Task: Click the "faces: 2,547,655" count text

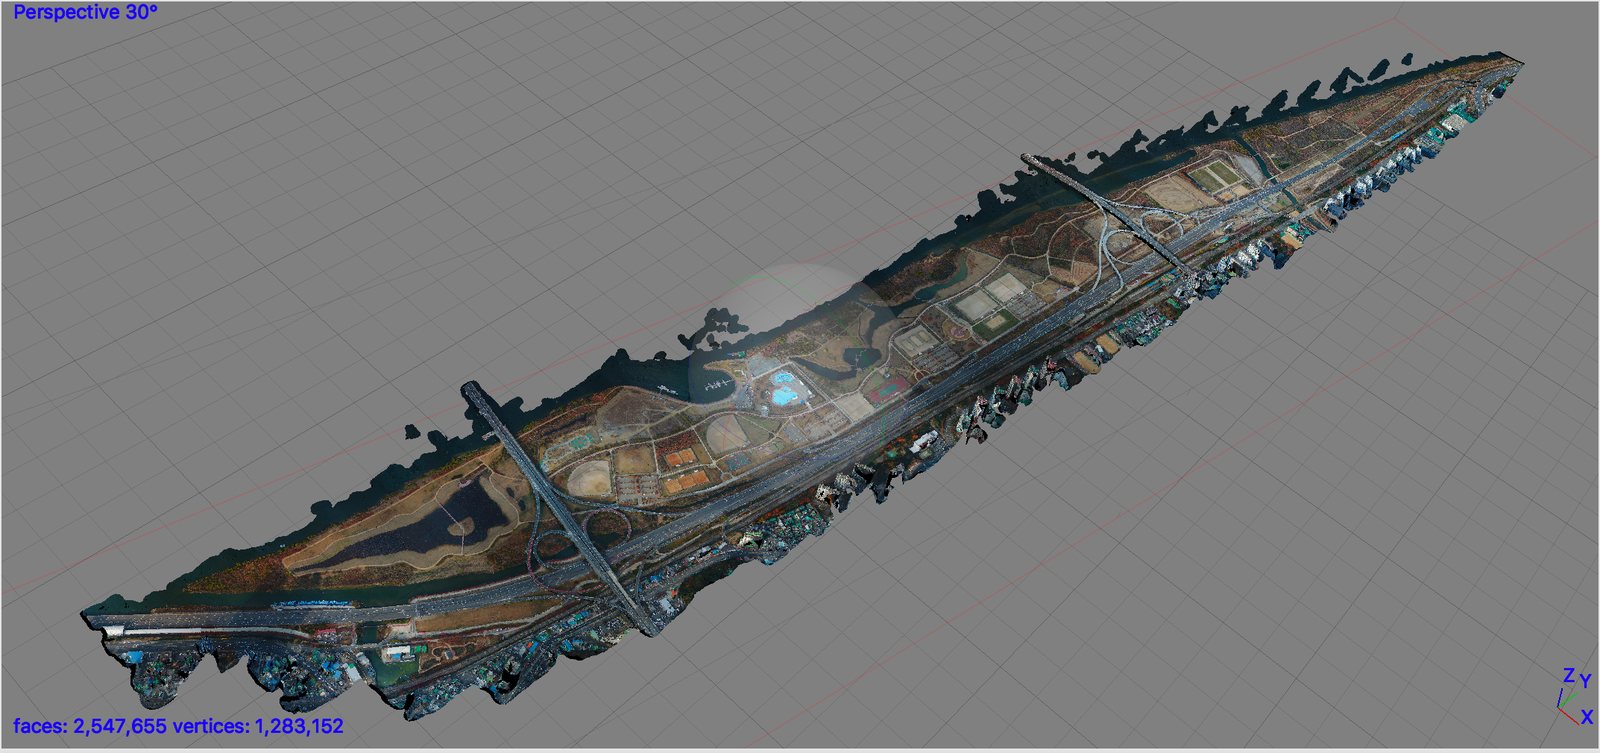Action: 90,726
